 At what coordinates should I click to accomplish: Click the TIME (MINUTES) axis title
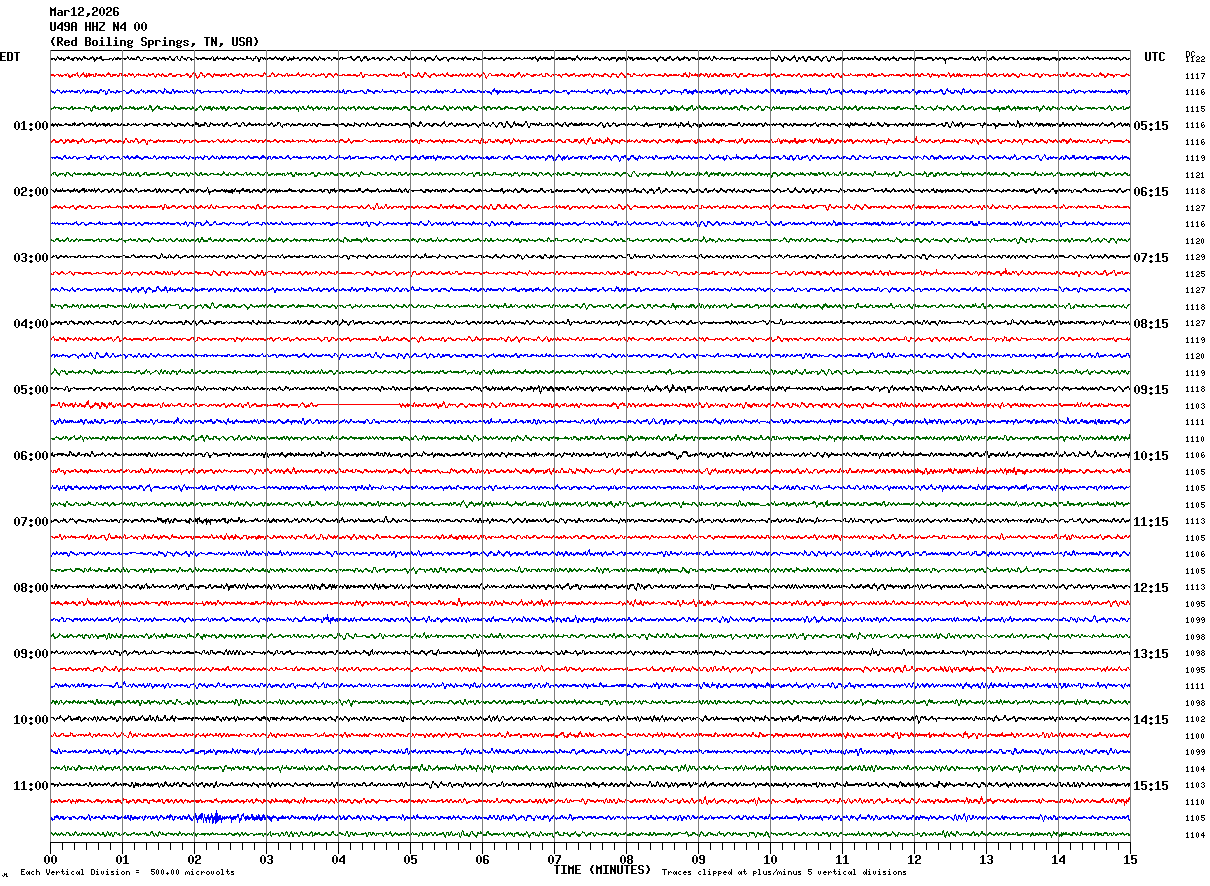click(x=602, y=870)
